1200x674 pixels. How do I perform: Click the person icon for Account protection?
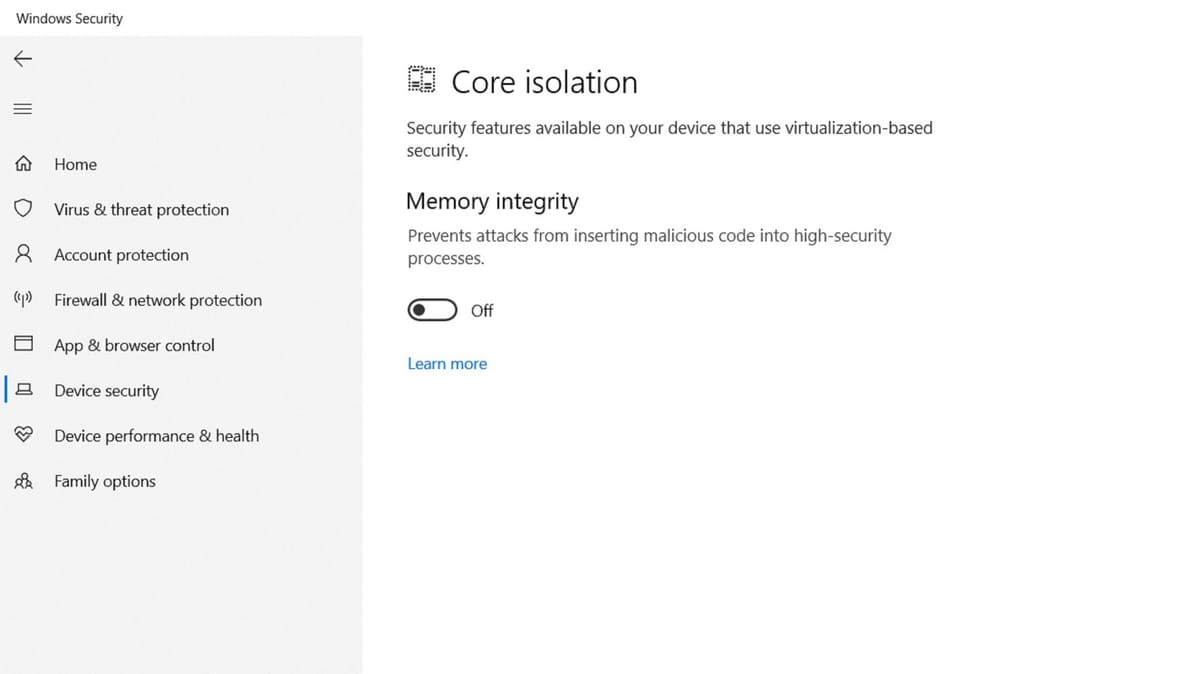(23, 254)
